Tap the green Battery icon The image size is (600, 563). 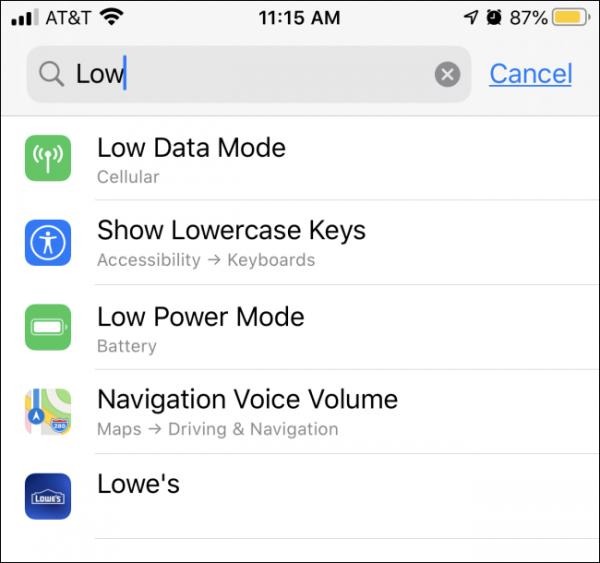[48, 327]
